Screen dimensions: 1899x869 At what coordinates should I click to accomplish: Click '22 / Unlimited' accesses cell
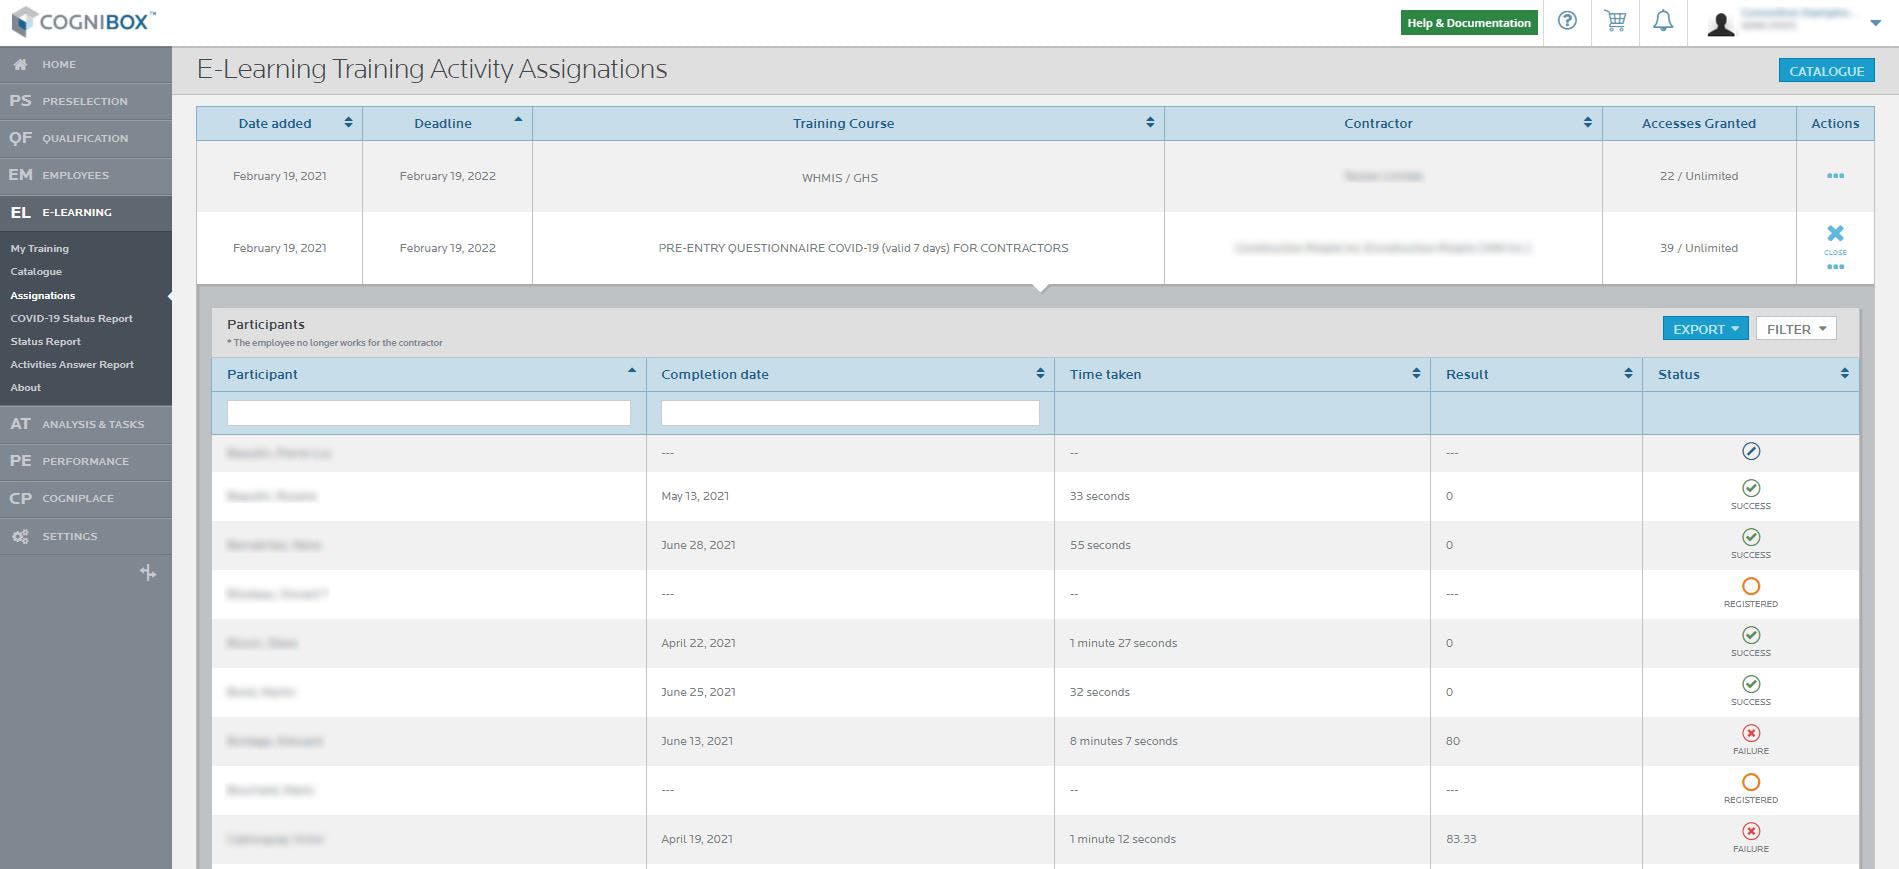coord(1699,176)
